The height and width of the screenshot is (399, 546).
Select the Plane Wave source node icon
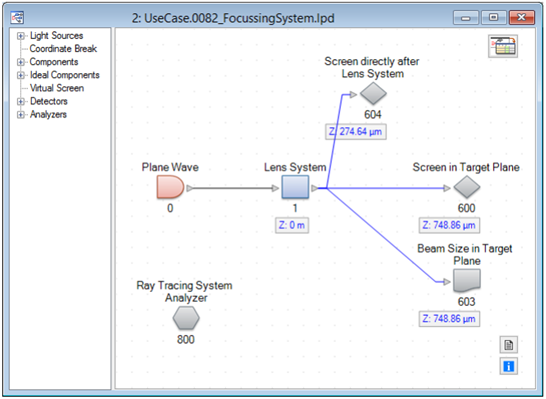170,187
